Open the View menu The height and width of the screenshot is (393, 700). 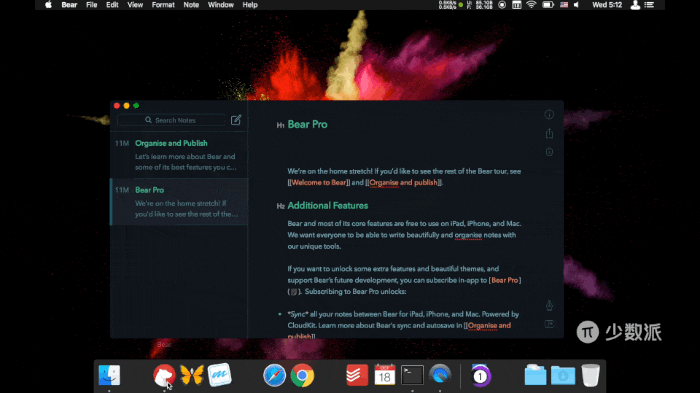[135, 5]
